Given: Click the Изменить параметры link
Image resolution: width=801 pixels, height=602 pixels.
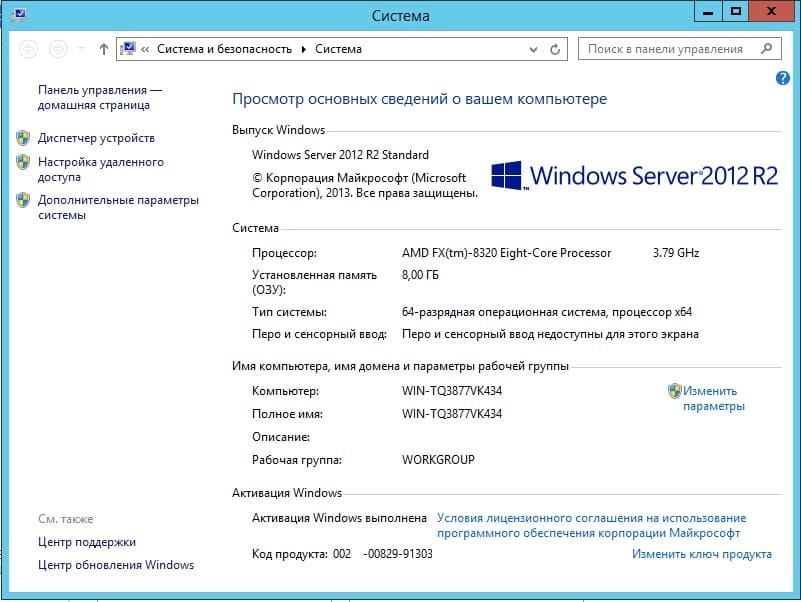Looking at the screenshot, I should (x=714, y=399).
